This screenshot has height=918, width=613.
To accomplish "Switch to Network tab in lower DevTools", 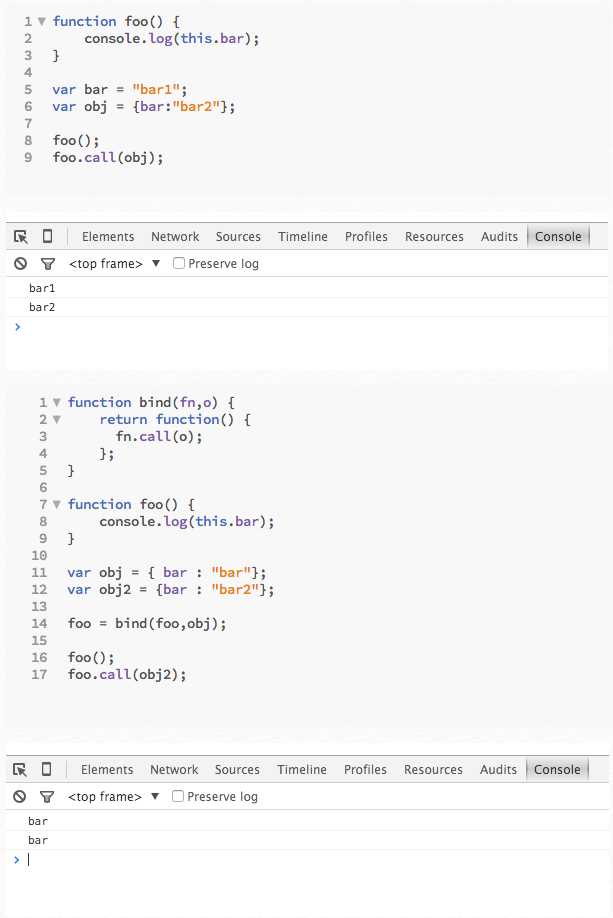I will [x=174, y=769].
